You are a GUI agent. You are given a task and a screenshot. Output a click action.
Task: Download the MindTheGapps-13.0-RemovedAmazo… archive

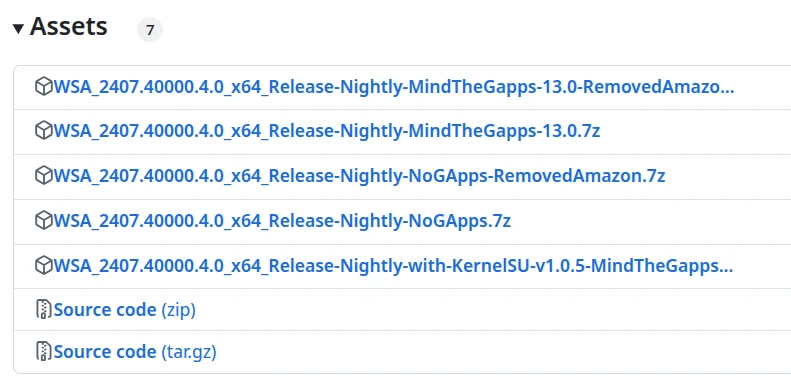(394, 87)
